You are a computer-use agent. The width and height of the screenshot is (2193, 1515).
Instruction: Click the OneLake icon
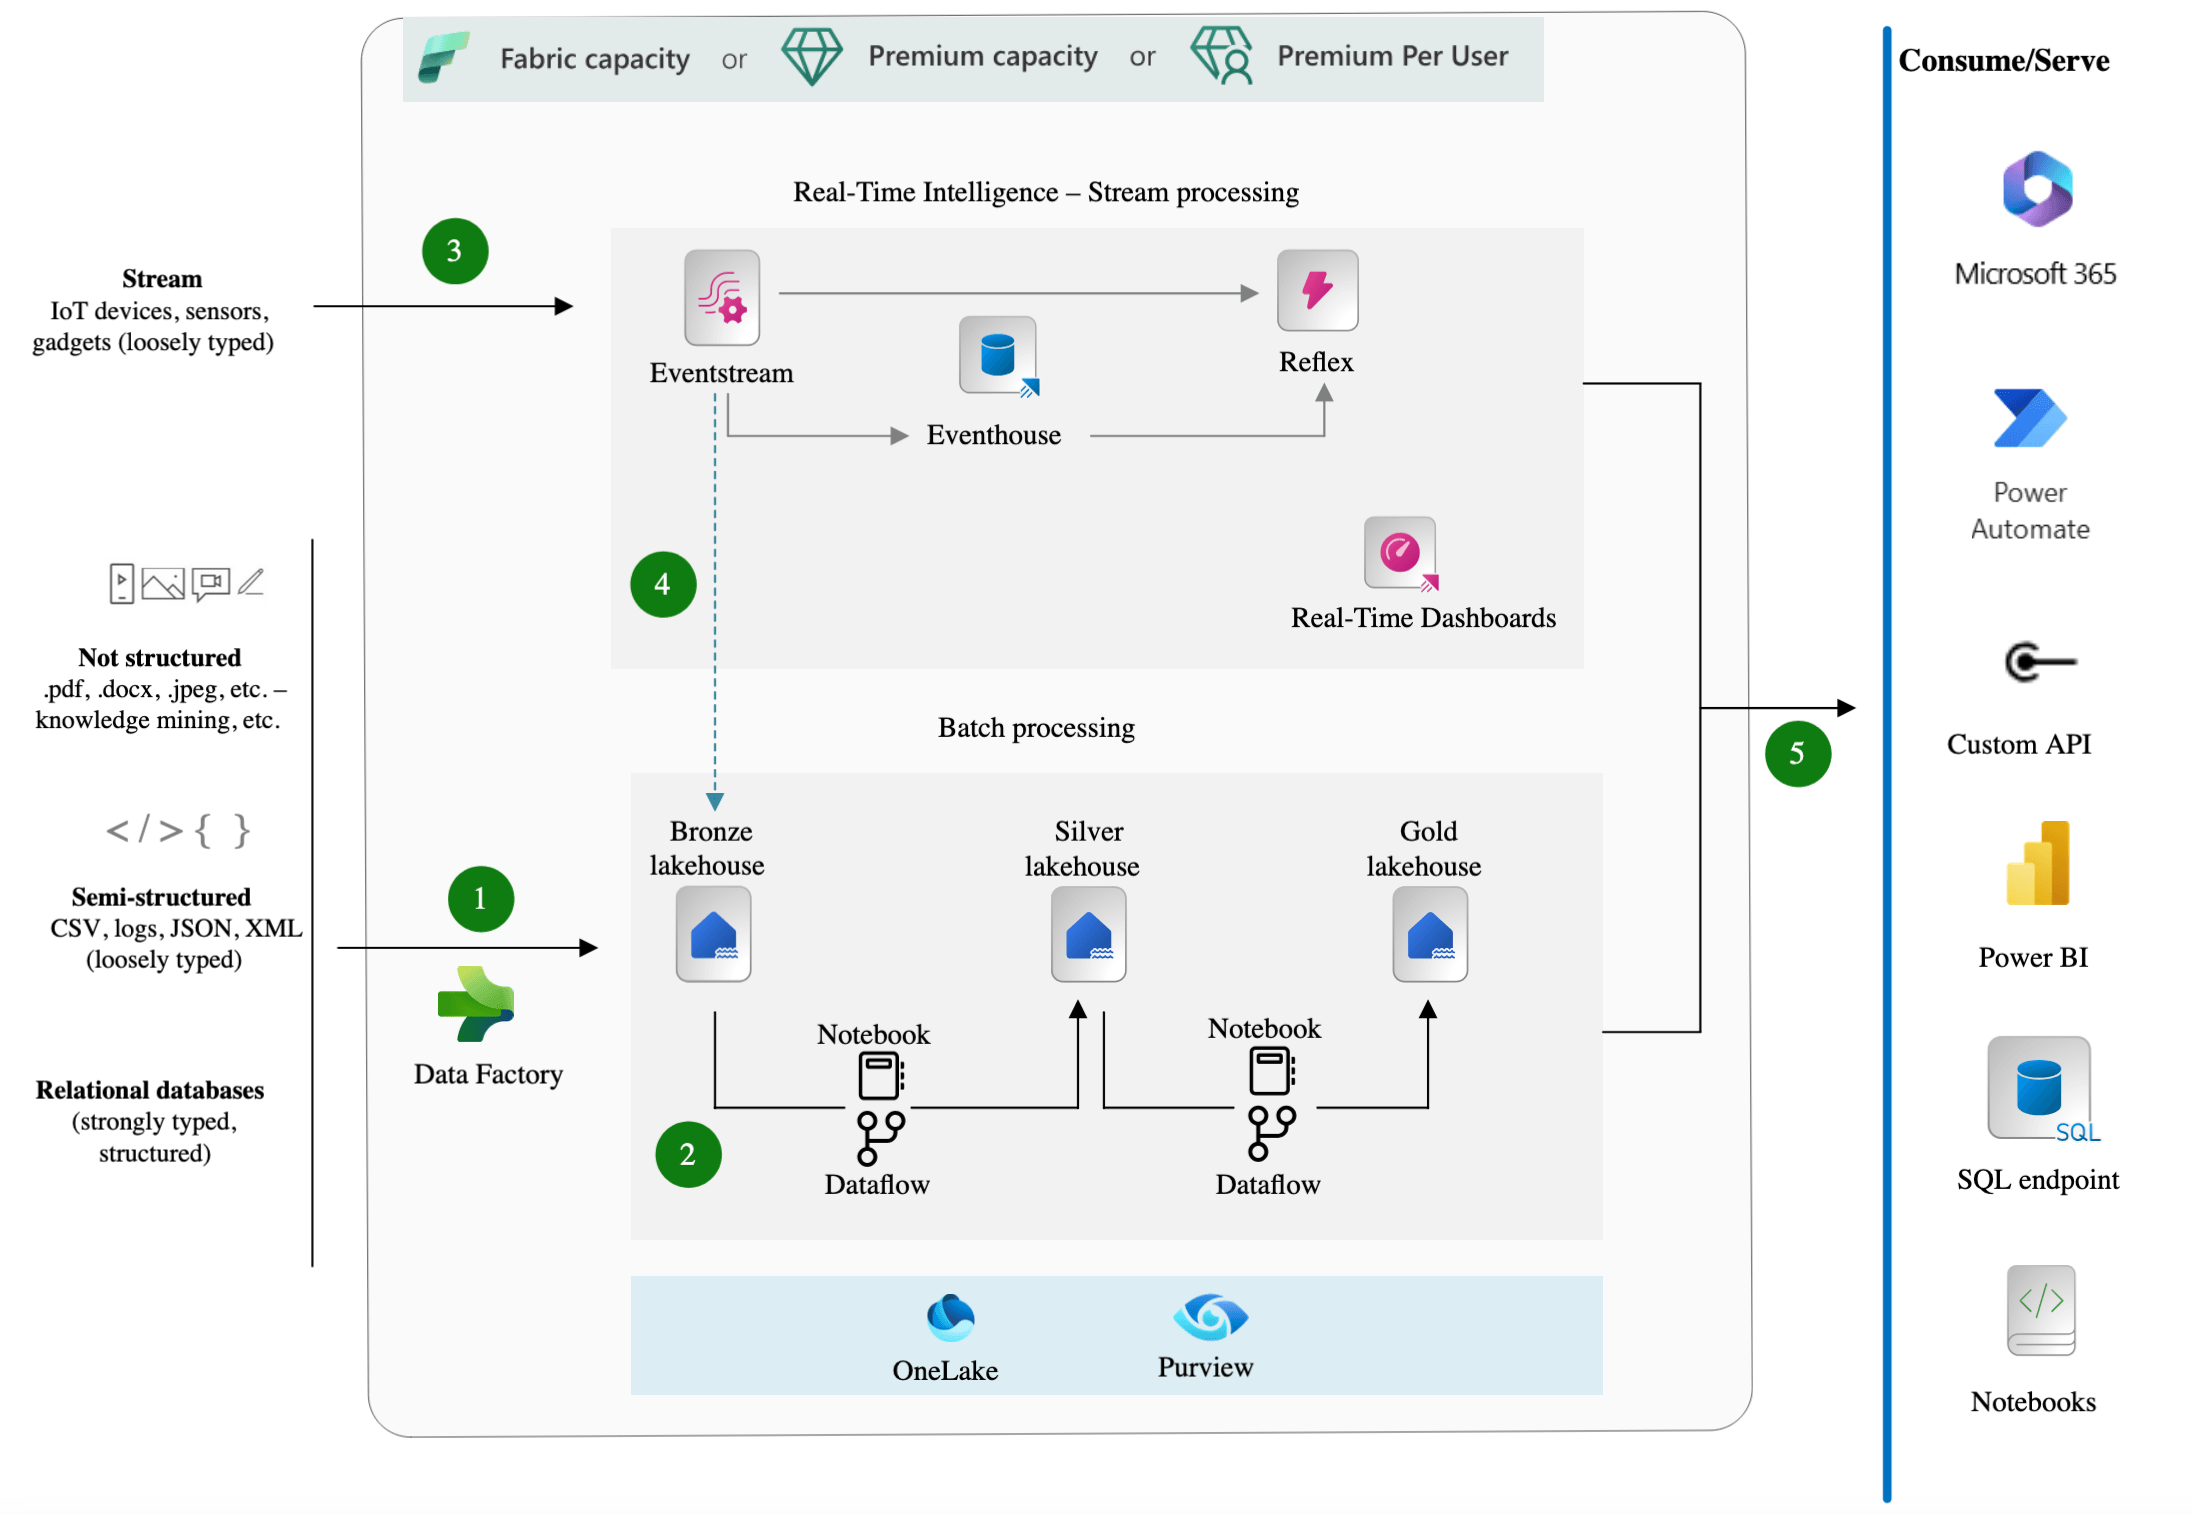coord(949,1317)
